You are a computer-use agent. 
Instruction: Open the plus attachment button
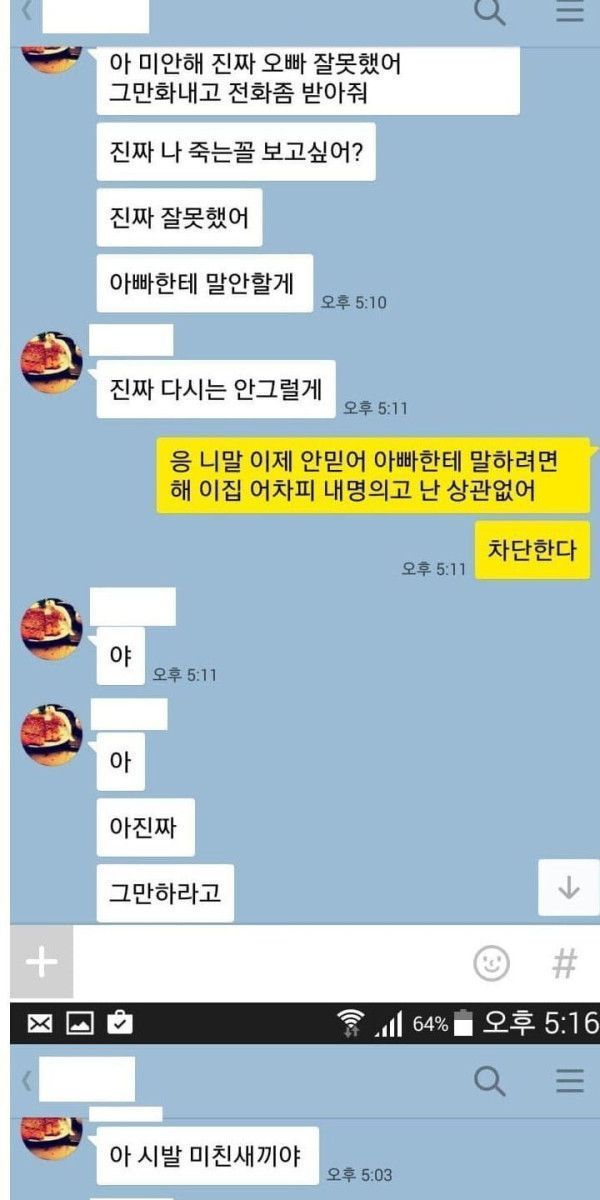pyautogui.click(x=41, y=962)
